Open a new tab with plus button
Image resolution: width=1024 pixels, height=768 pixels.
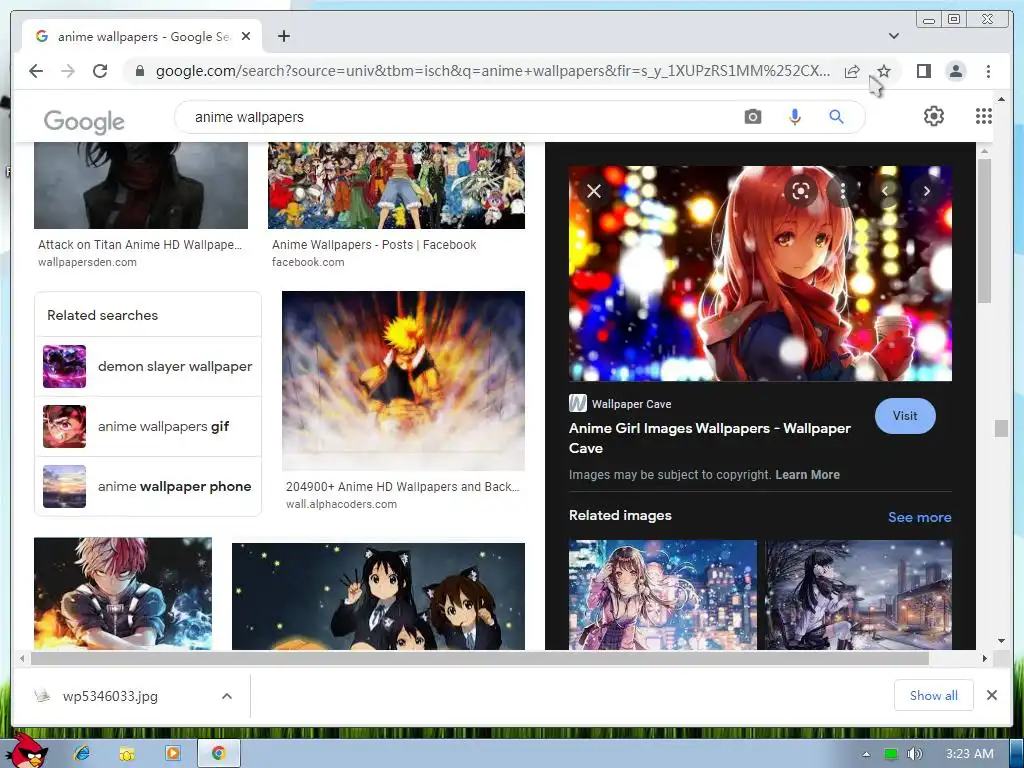tap(283, 36)
